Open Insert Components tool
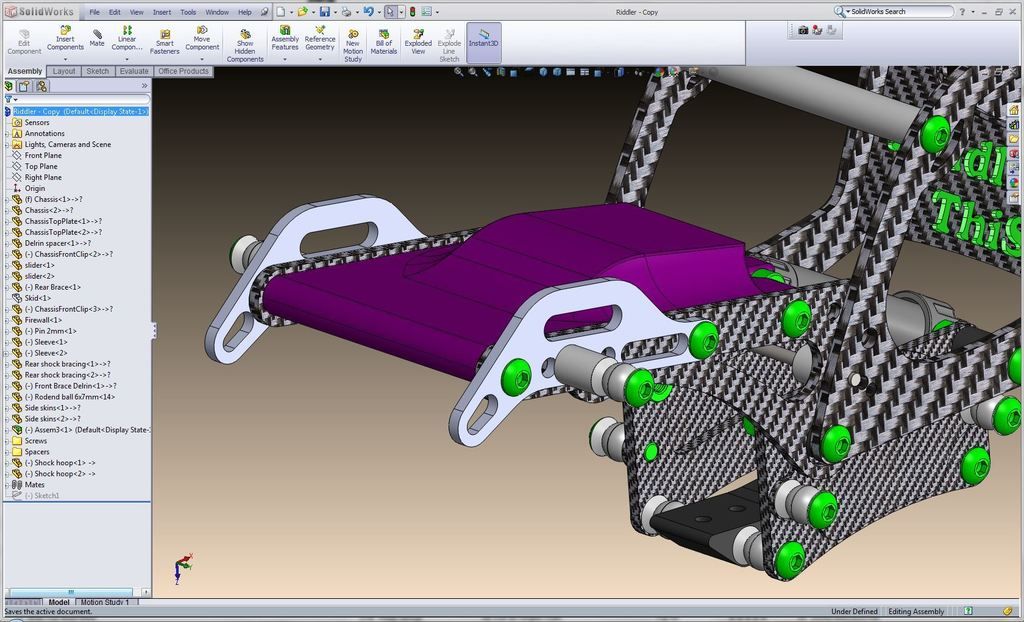The height and width of the screenshot is (622, 1024). point(65,39)
